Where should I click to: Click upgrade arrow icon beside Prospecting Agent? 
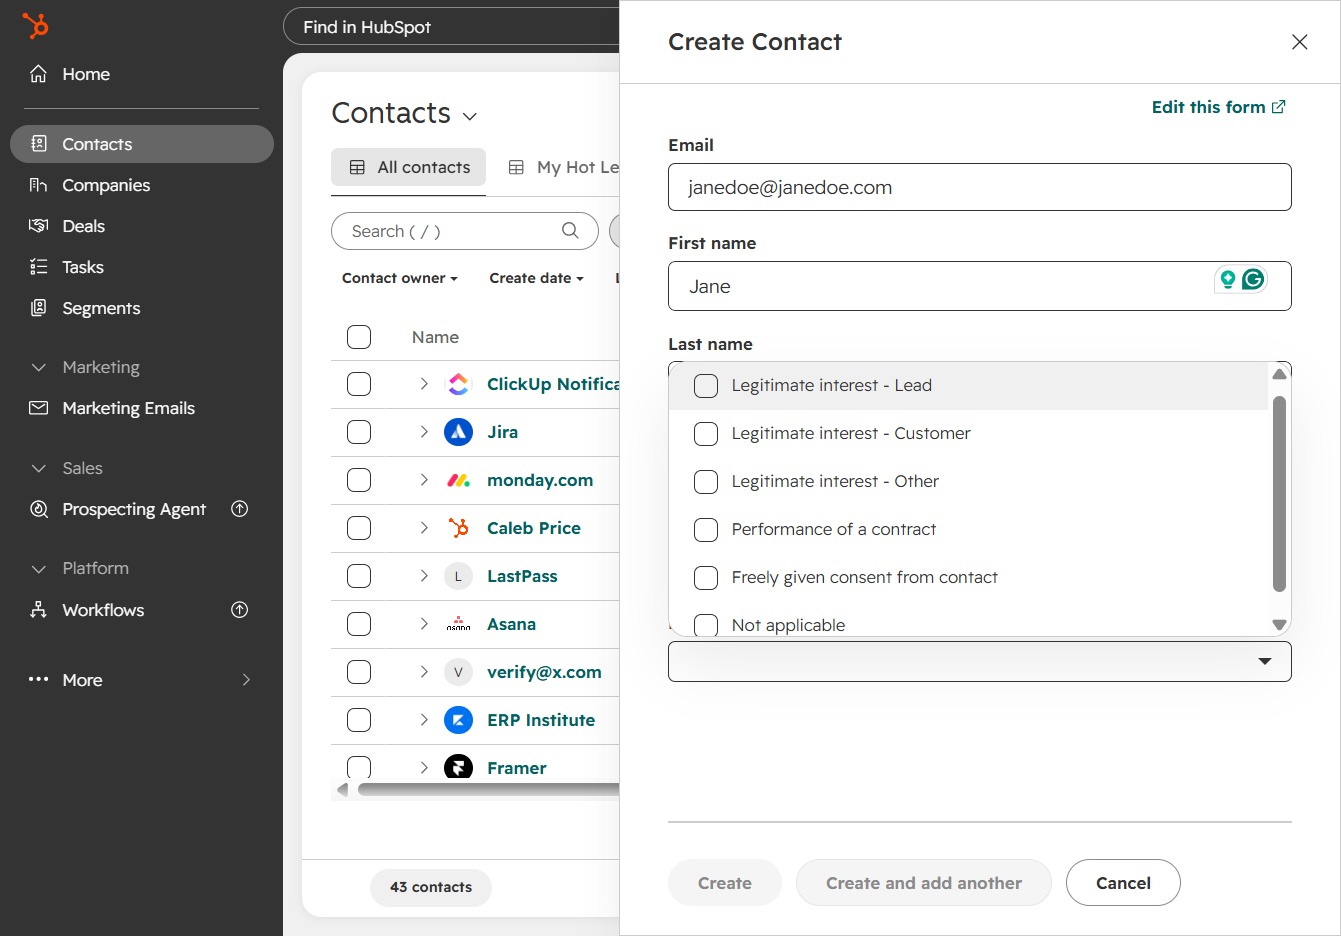point(240,509)
